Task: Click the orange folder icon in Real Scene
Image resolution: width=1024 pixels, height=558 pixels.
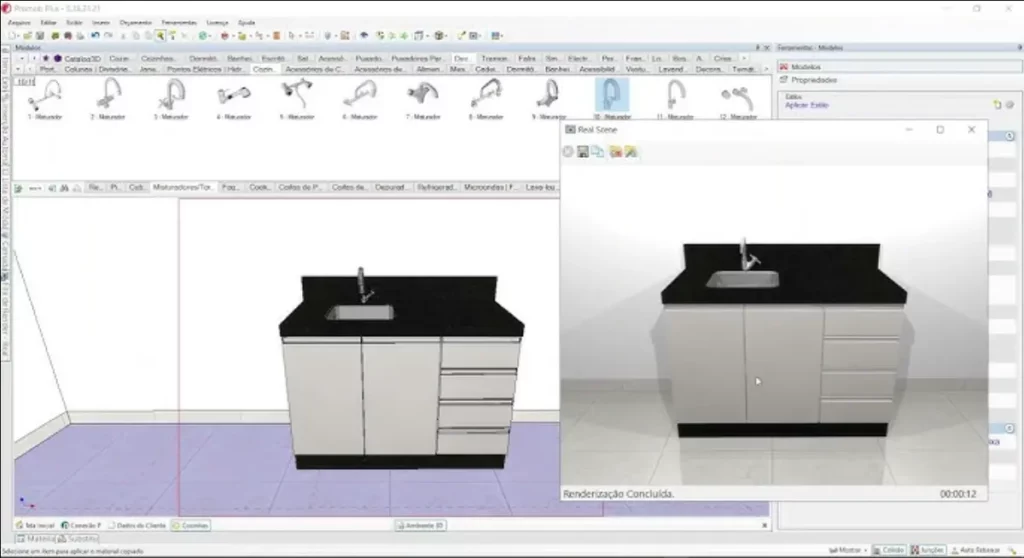Action: coord(615,152)
